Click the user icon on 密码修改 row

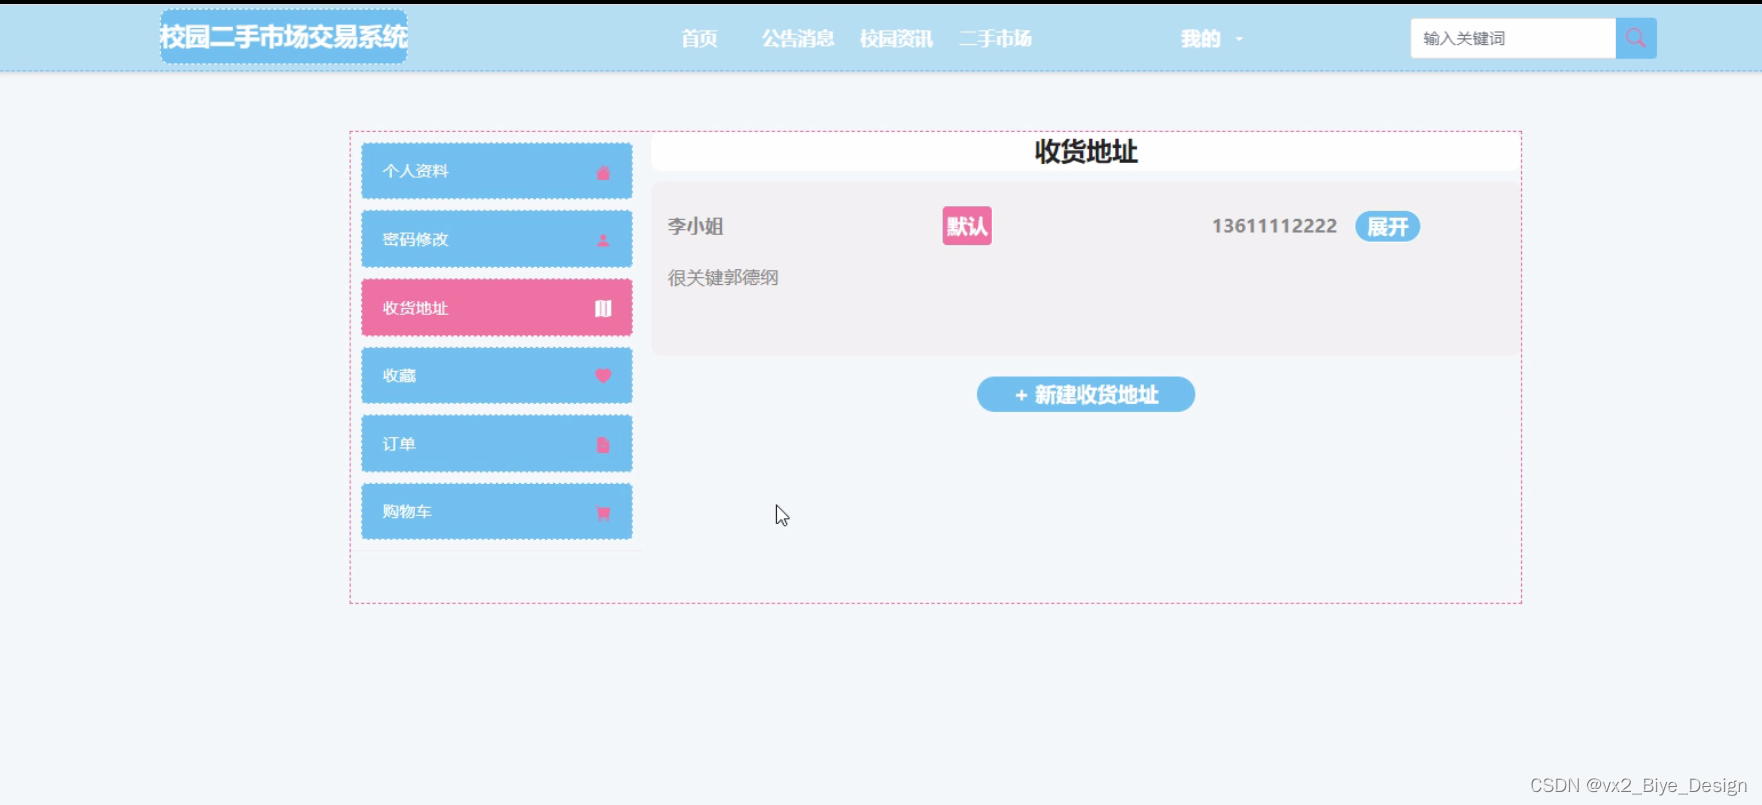(x=603, y=240)
